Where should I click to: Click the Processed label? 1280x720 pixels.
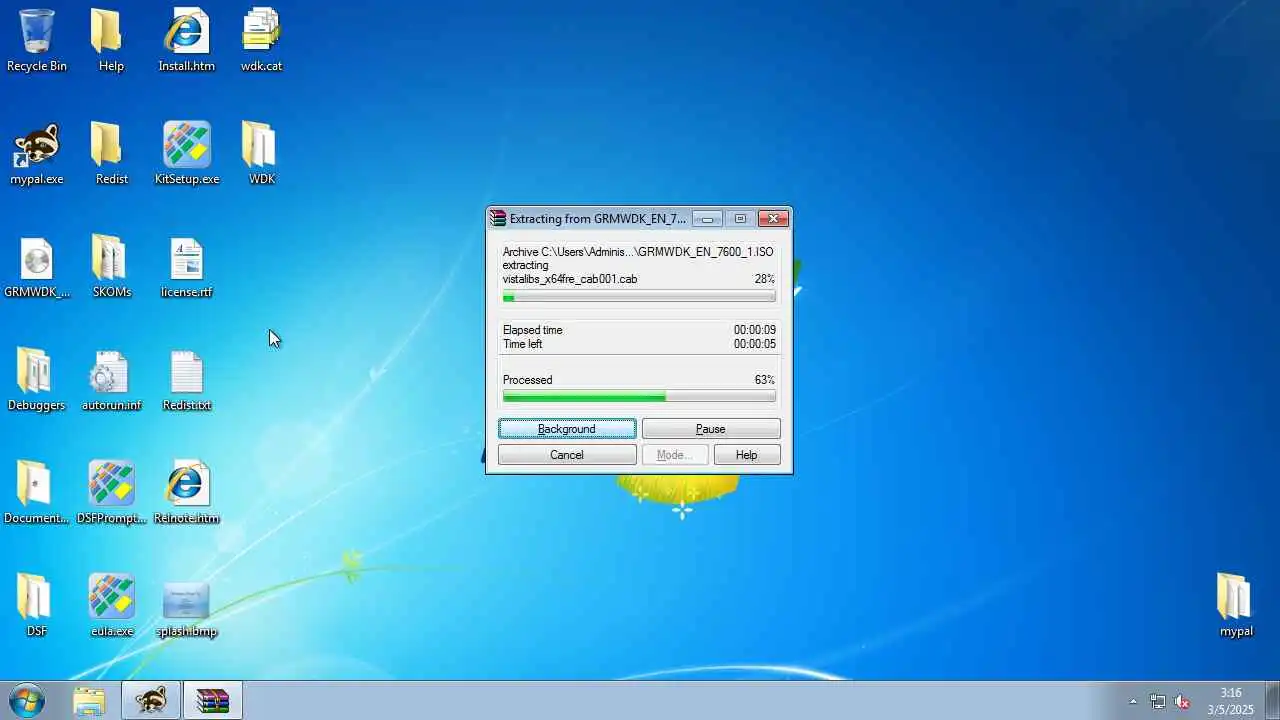coord(528,380)
